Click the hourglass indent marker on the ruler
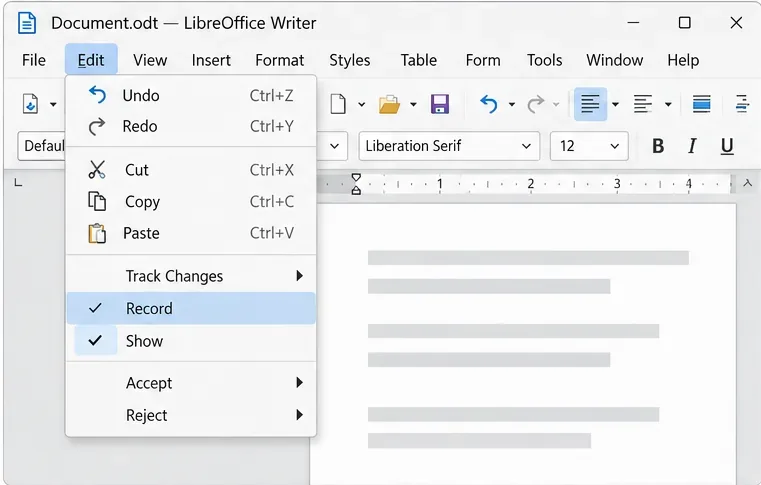The image size is (761, 485). [356, 184]
